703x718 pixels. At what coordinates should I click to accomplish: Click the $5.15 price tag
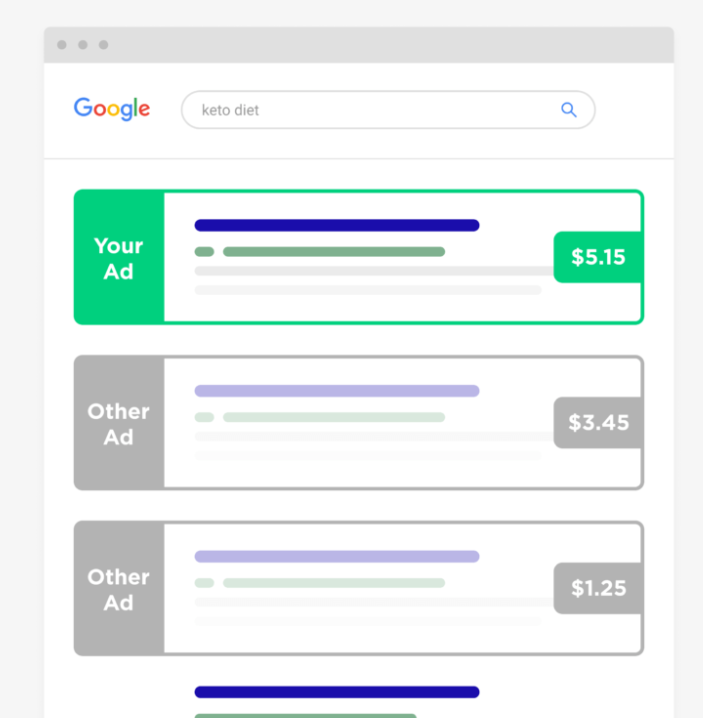point(598,257)
